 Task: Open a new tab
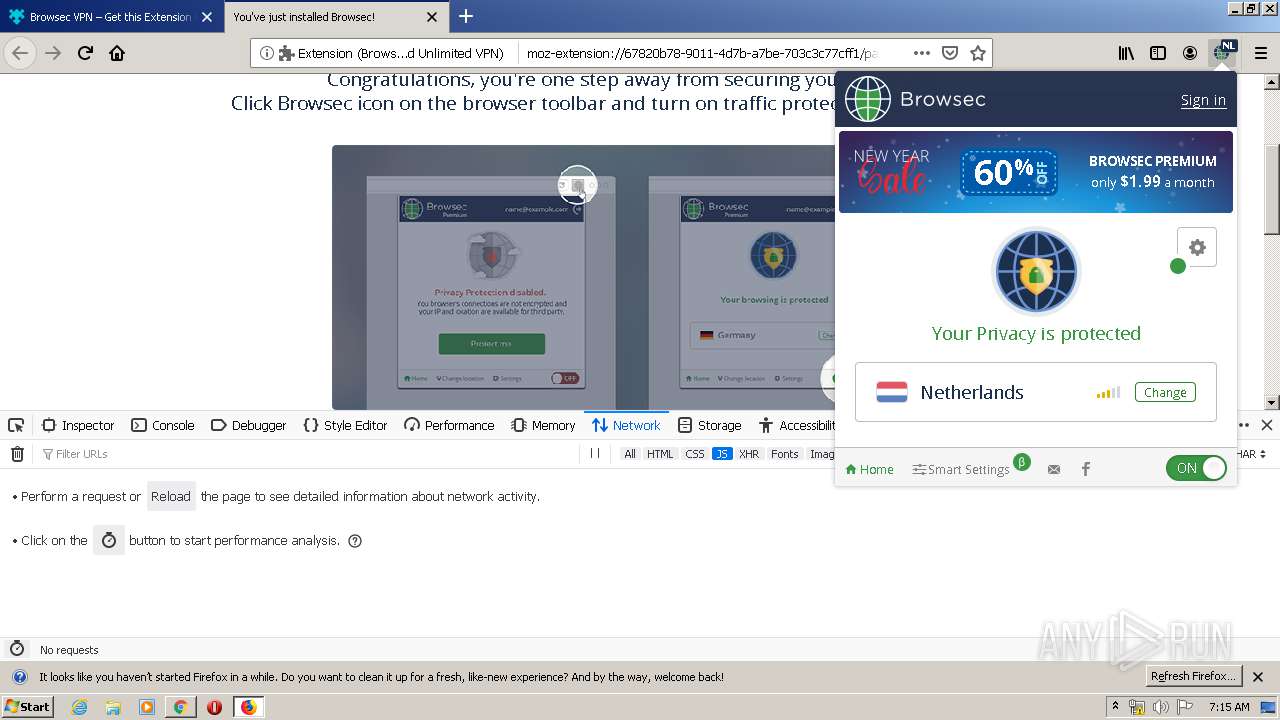click(x=466, y=16)
